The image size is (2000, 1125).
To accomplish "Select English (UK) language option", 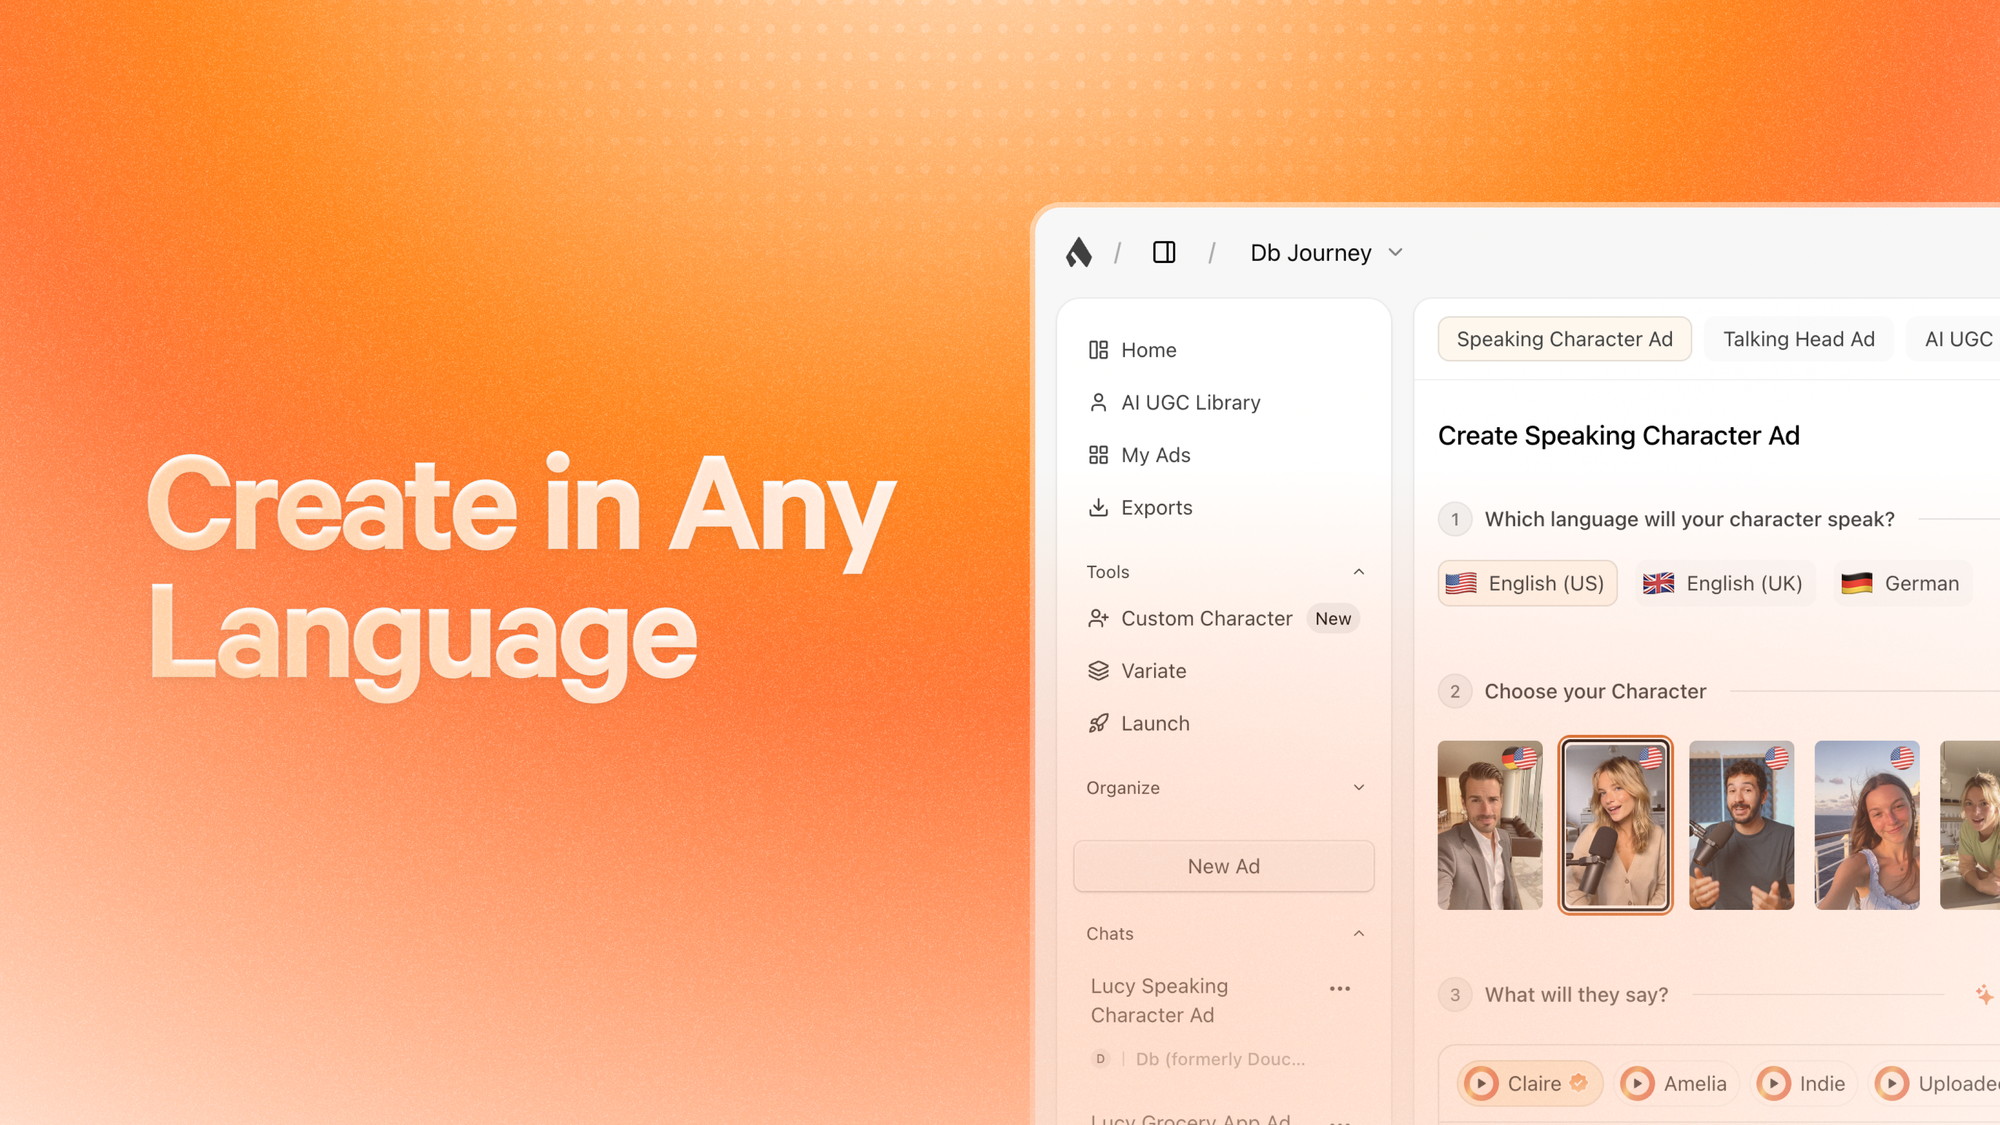I will [x=1723, y=583].
